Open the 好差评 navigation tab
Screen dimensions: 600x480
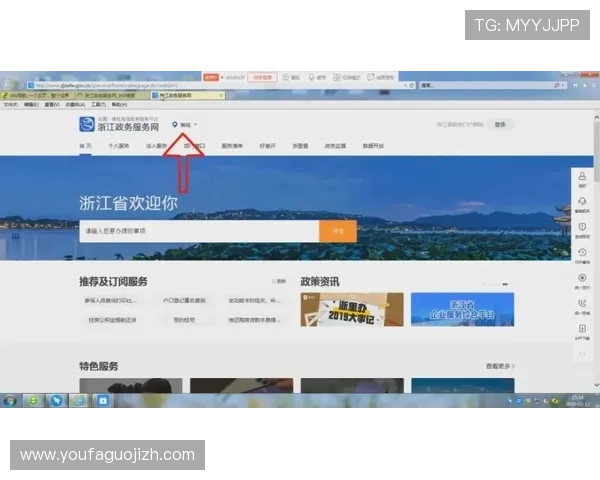coord(267,146)
